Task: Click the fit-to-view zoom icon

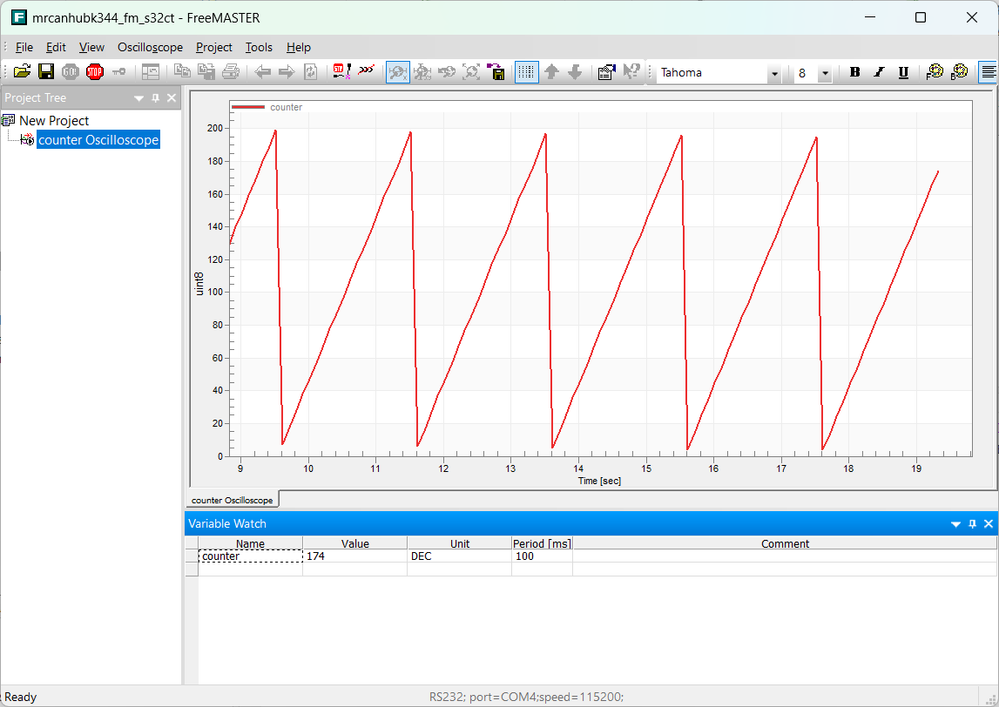Action: 471,72
